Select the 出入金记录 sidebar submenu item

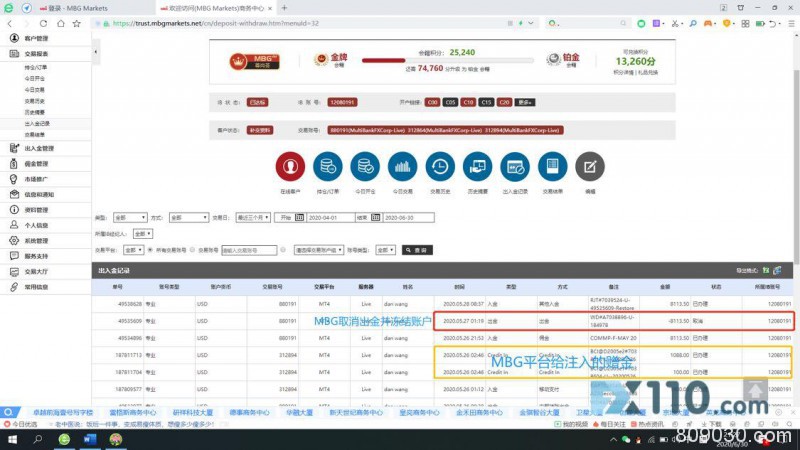[x=37, y=123]
